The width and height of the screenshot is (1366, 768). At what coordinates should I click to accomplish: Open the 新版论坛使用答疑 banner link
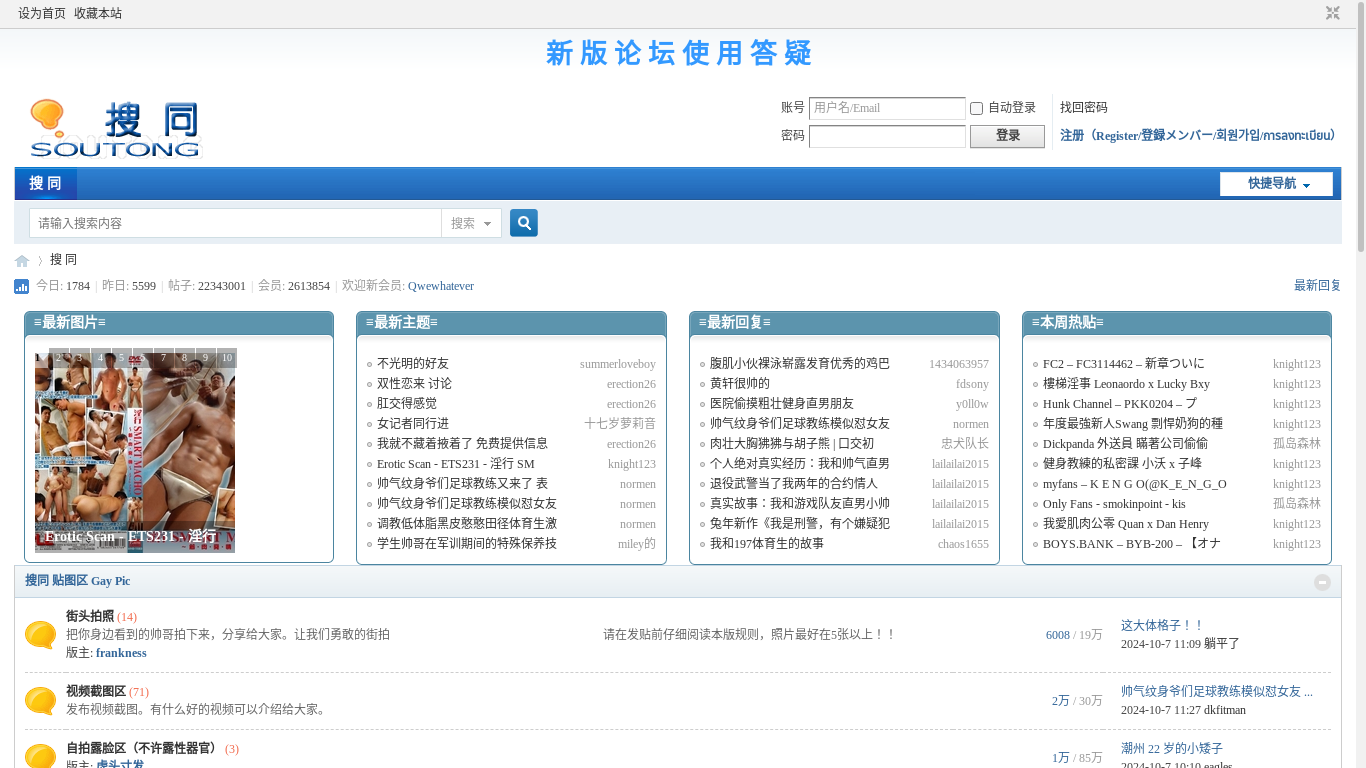click(680, 53)
